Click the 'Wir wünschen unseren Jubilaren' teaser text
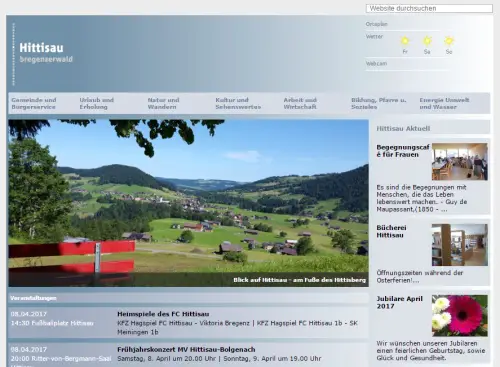Image resolution: width=500 pixels, height=367 pixels. (x=431, y=351)
